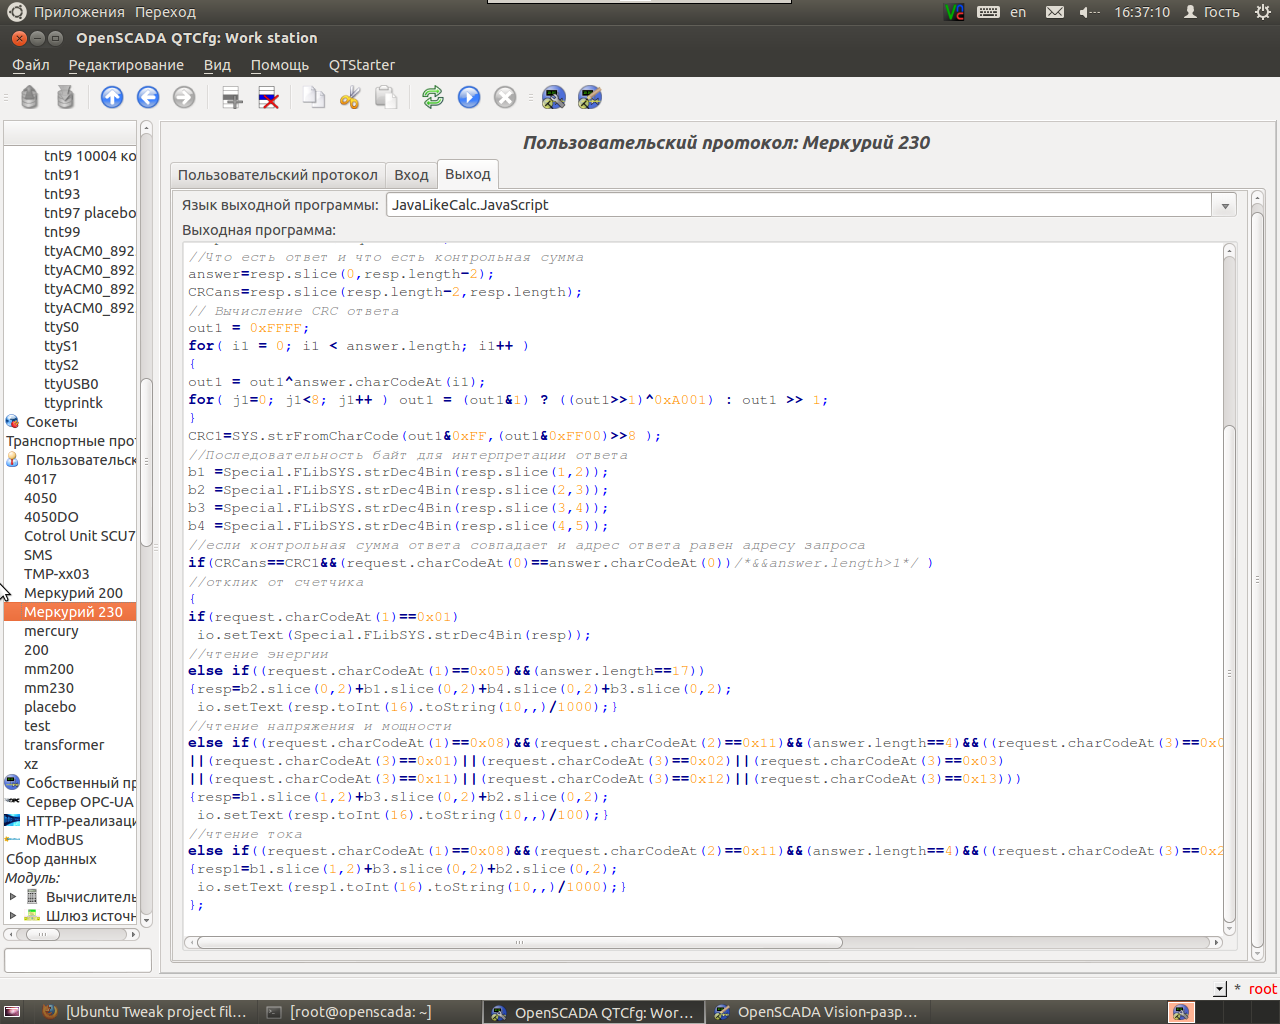The image size is (1280, 1024).
Task: Navigate back with blue left arrow
Action: (x=148, y=97)
